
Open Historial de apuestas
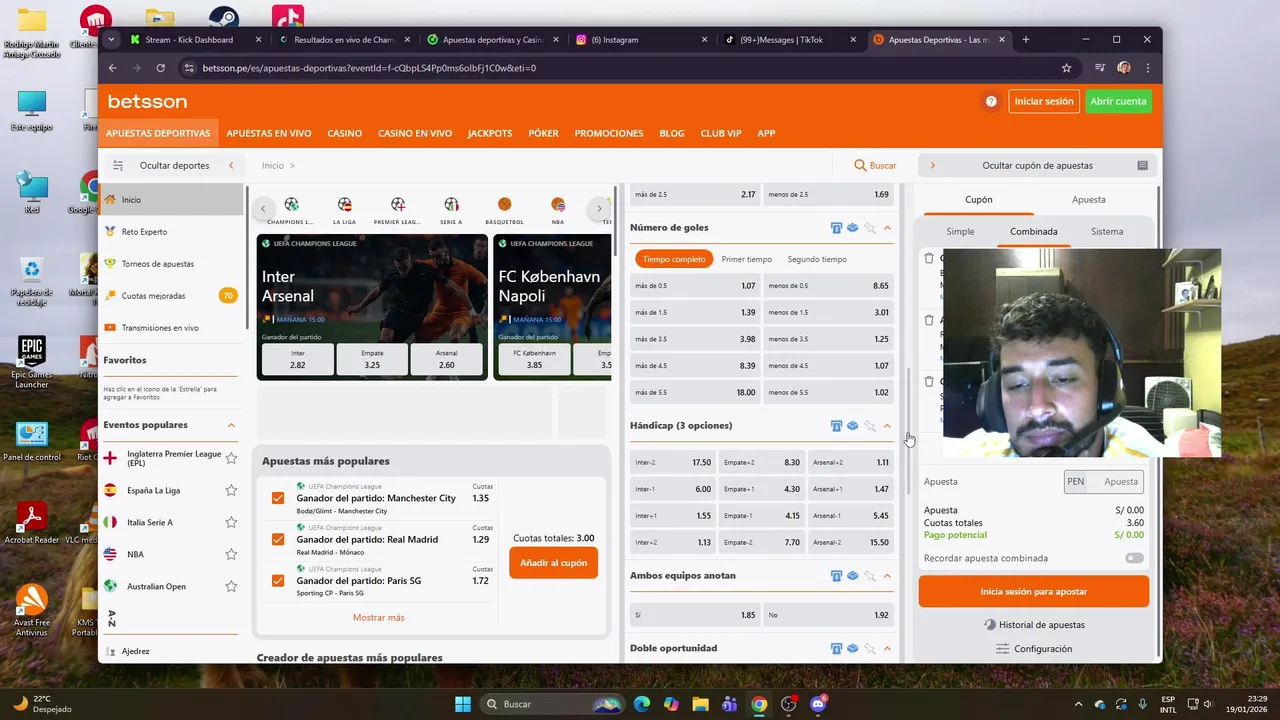point(1033,625)
